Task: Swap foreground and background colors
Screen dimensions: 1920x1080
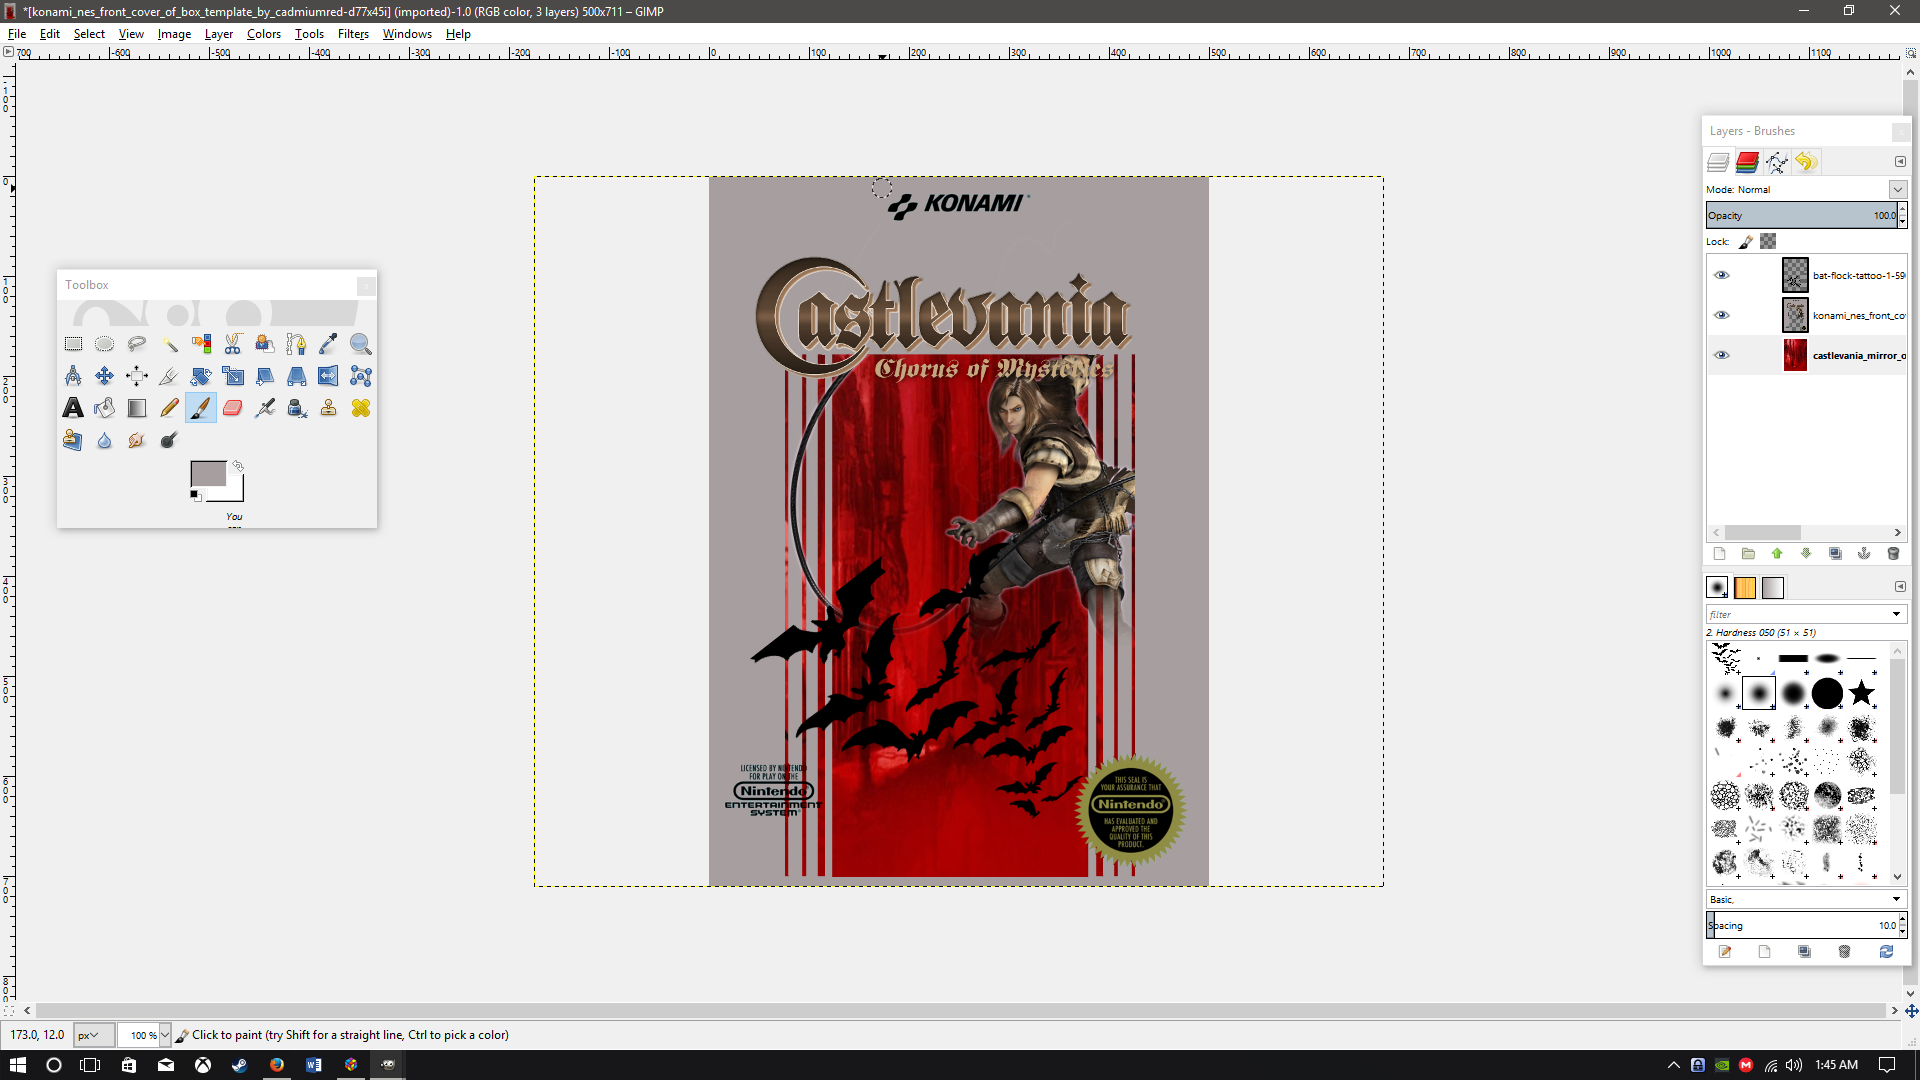Action: 238,466
